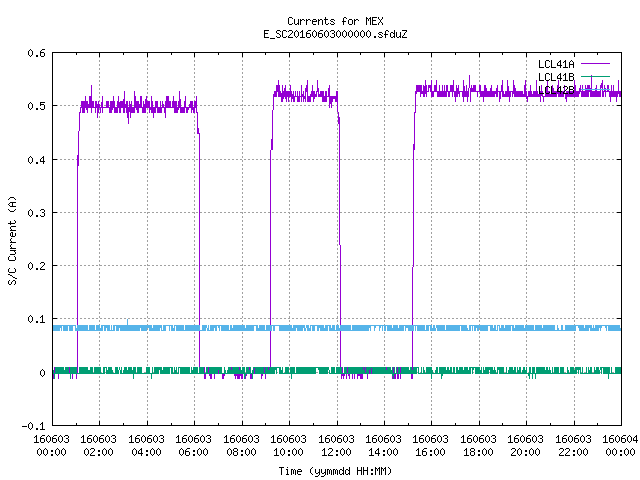Click the x-axis tick label 04:00
Screen dimensions: 640x480
[x=146, y=452]
